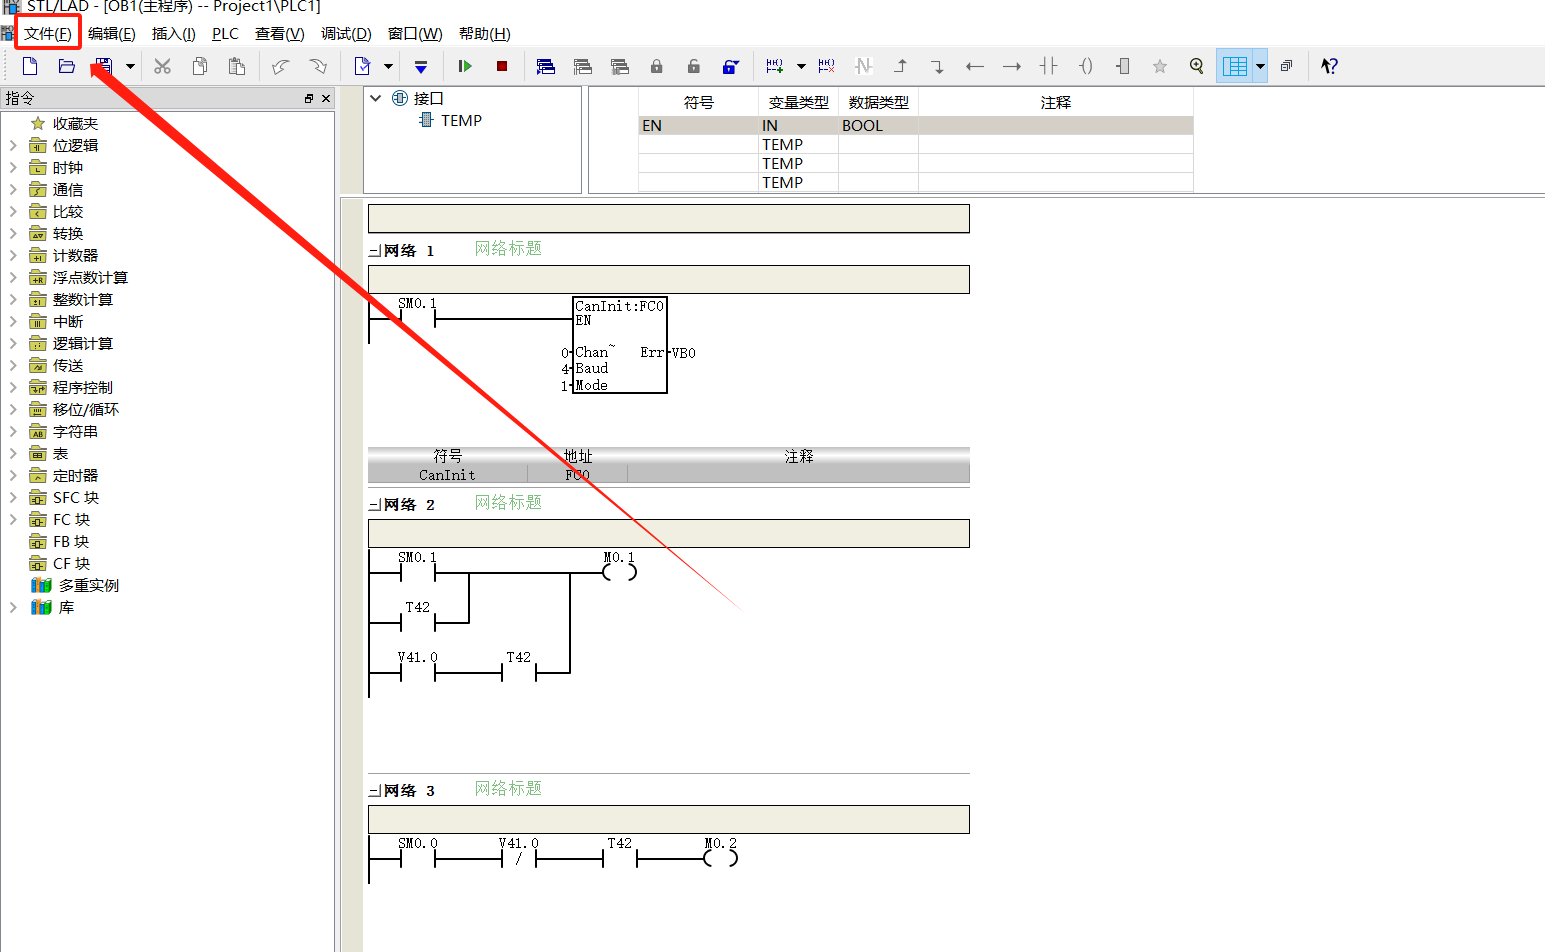
Task: Open dropdown arrow beside save icon
Action: [130, 66]
